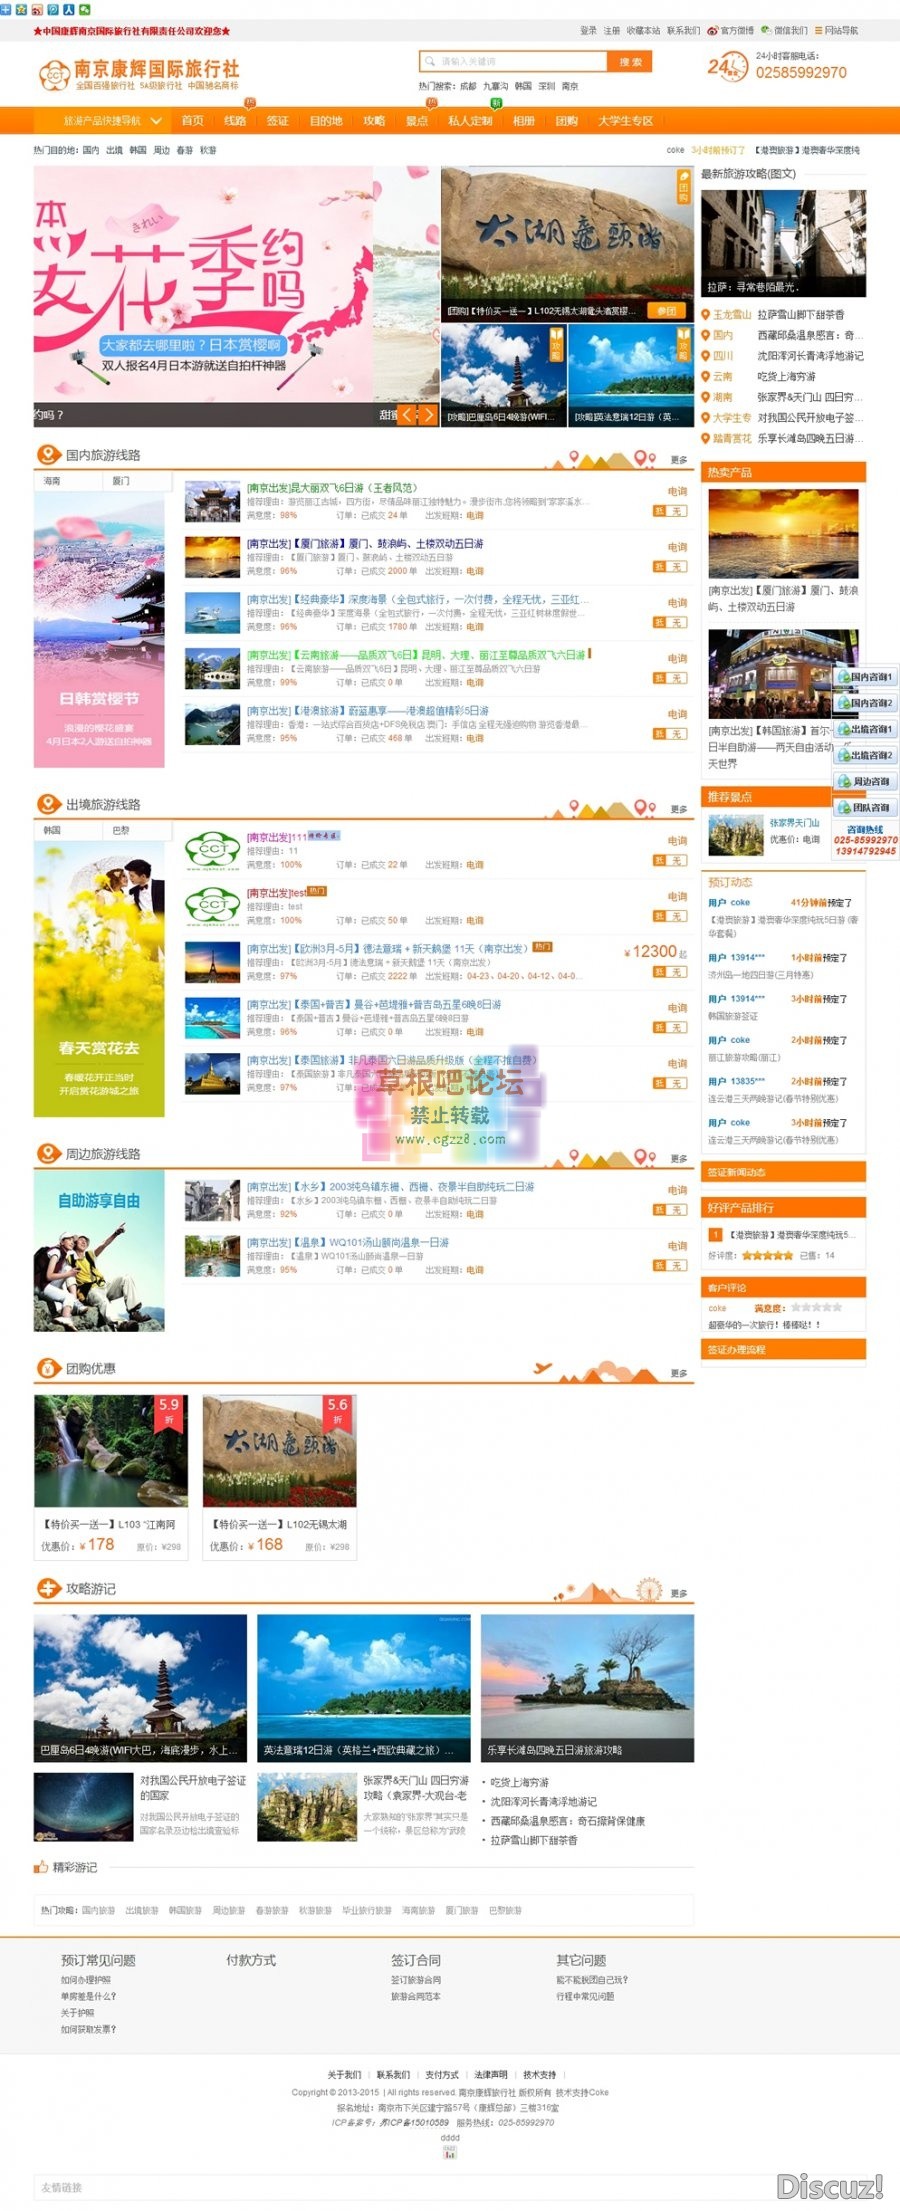
Task: Click the Nanjing Kanghui travel agency logo
Action: tap(139, 73)
